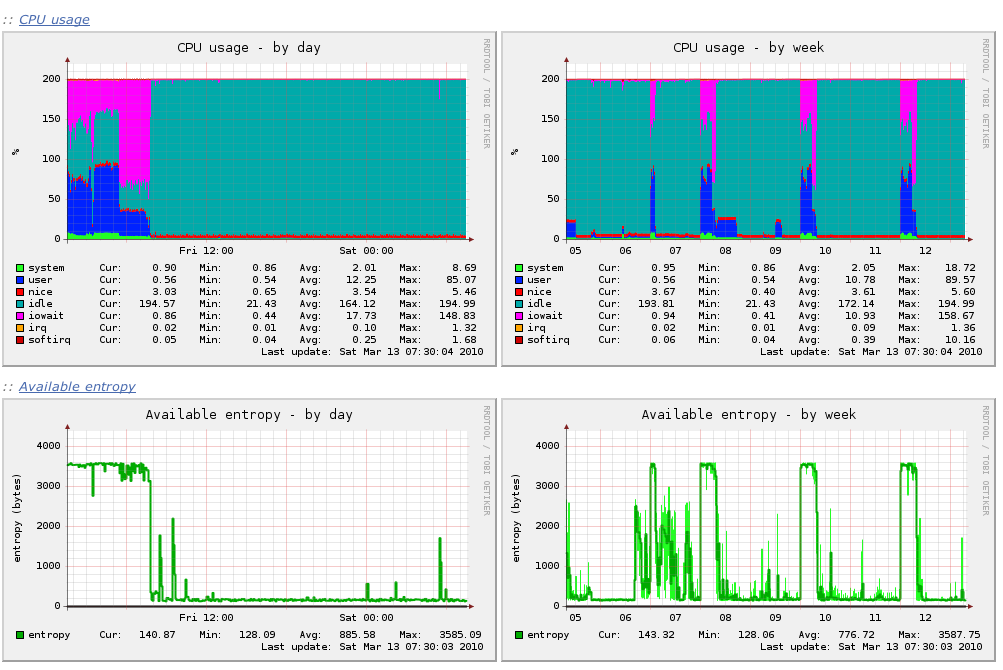Click the 'Available entropy - by day' title
This screenshot has height=670, width=1003.
[249, 415]
